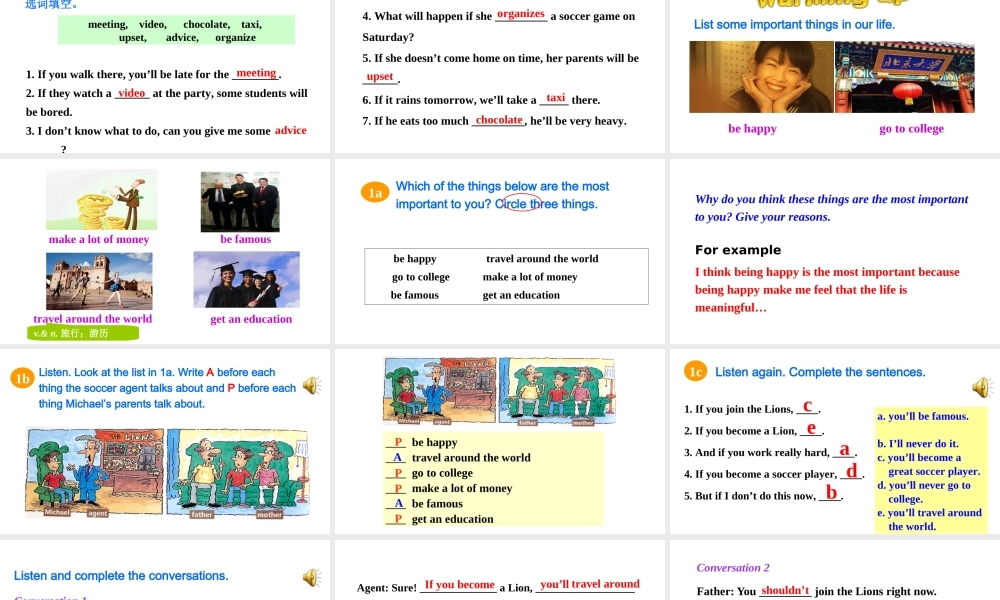Click the Michael and agent cartoon in slide 1b
1000x600 pixels.
point(93,473)
